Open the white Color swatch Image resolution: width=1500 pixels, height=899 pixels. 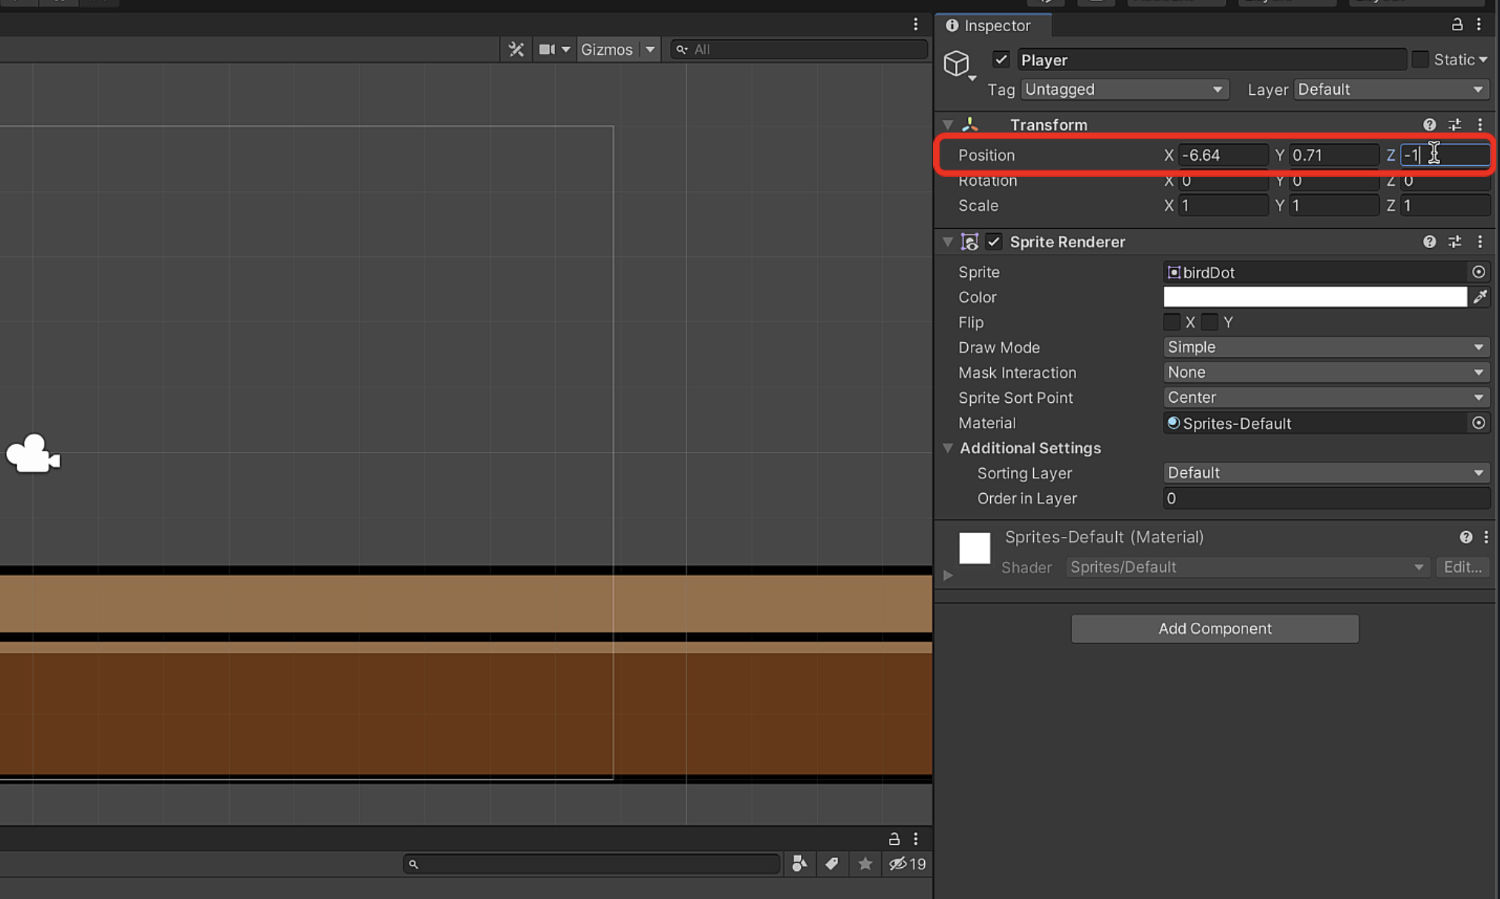pos(1315,297)
